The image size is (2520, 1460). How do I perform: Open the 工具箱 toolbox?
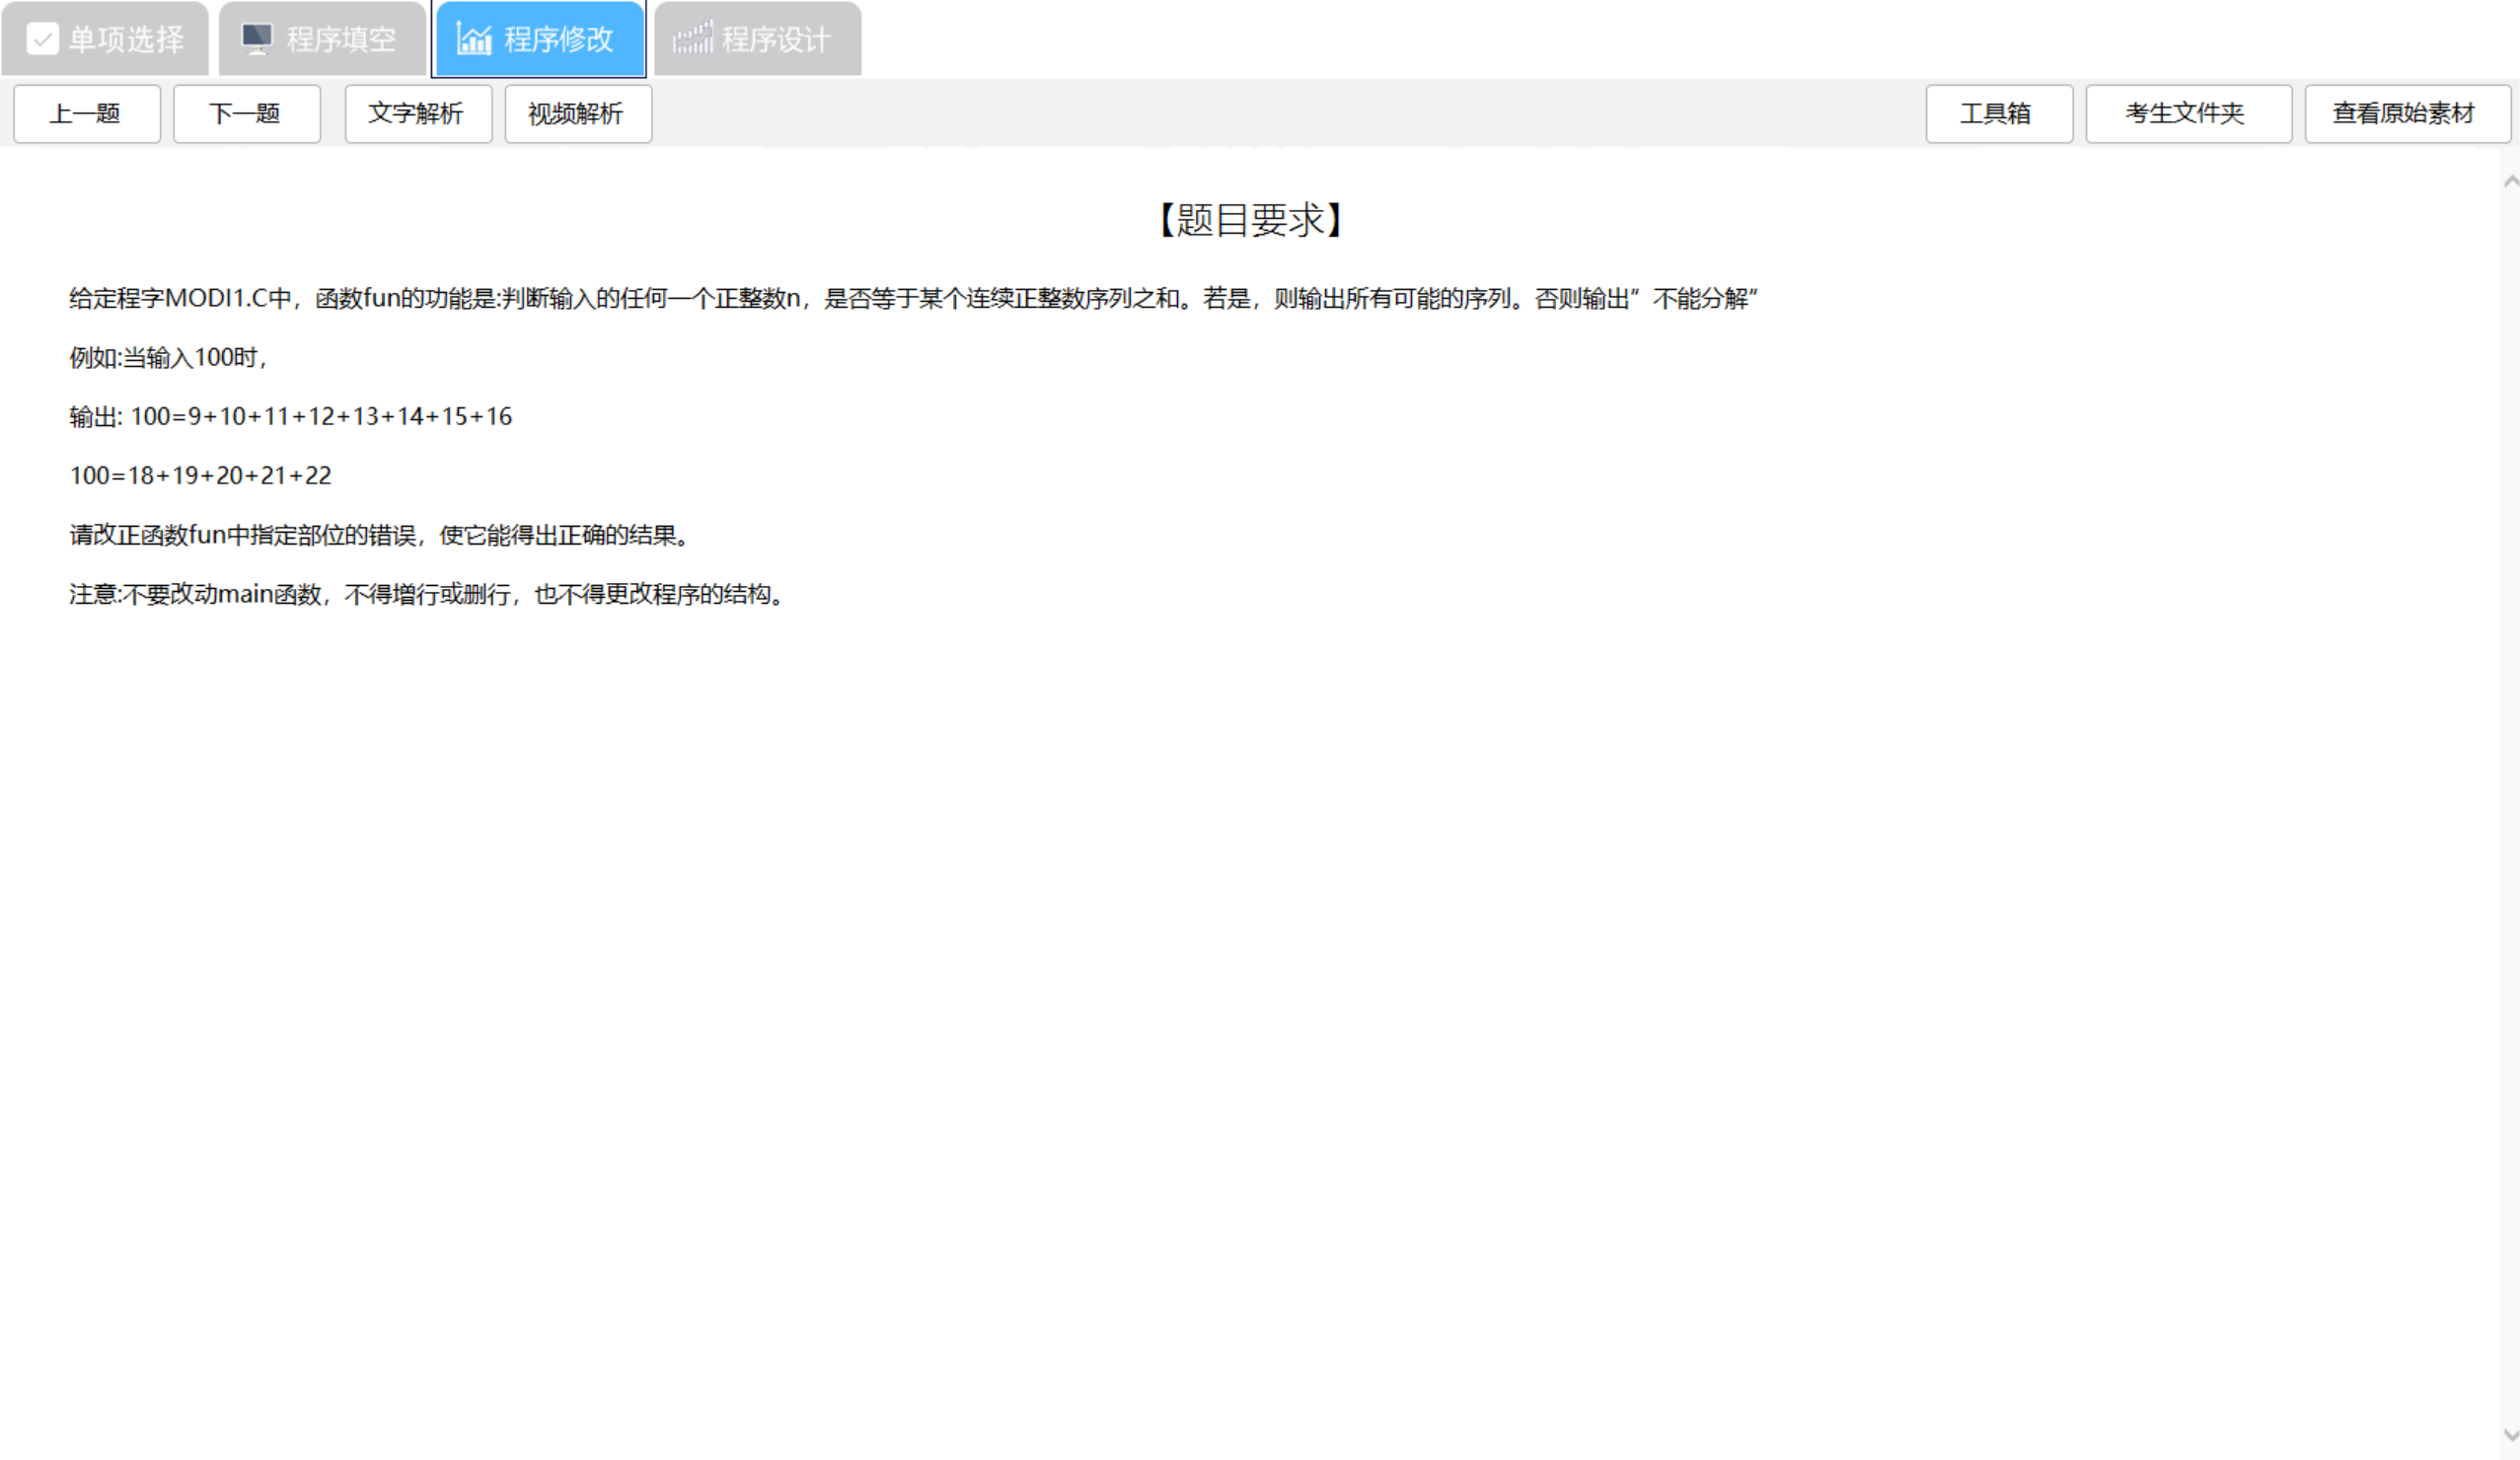pyautogui.click(x=1998, y=114)
